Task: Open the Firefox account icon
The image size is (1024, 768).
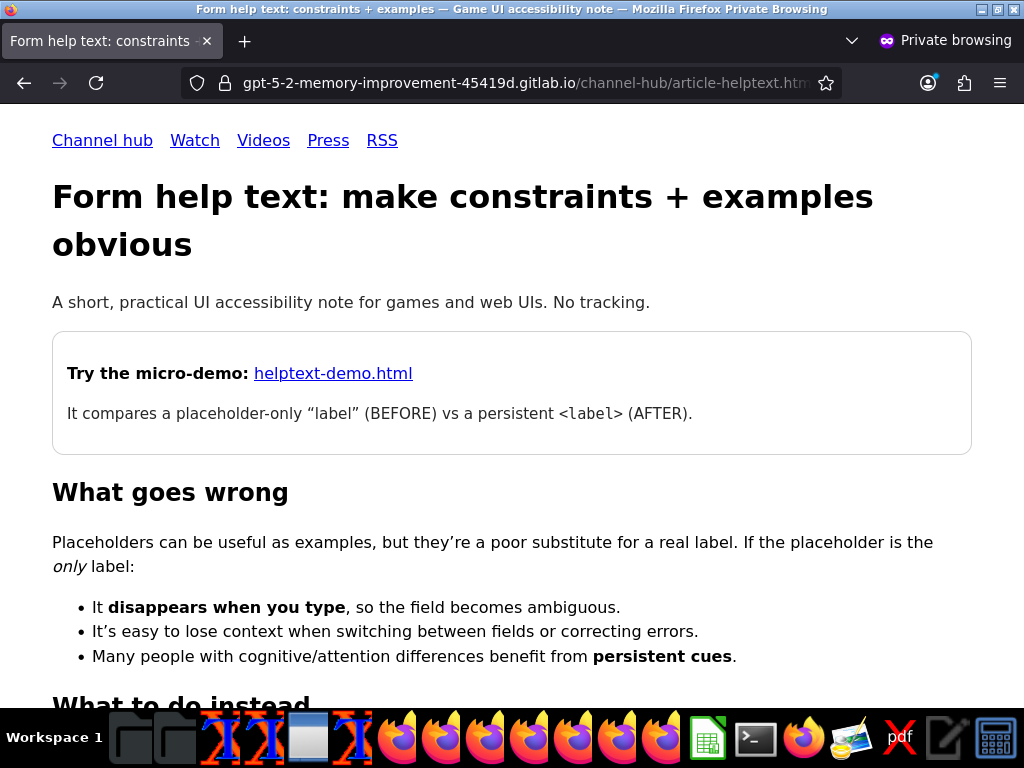Action: pos(928,83)
